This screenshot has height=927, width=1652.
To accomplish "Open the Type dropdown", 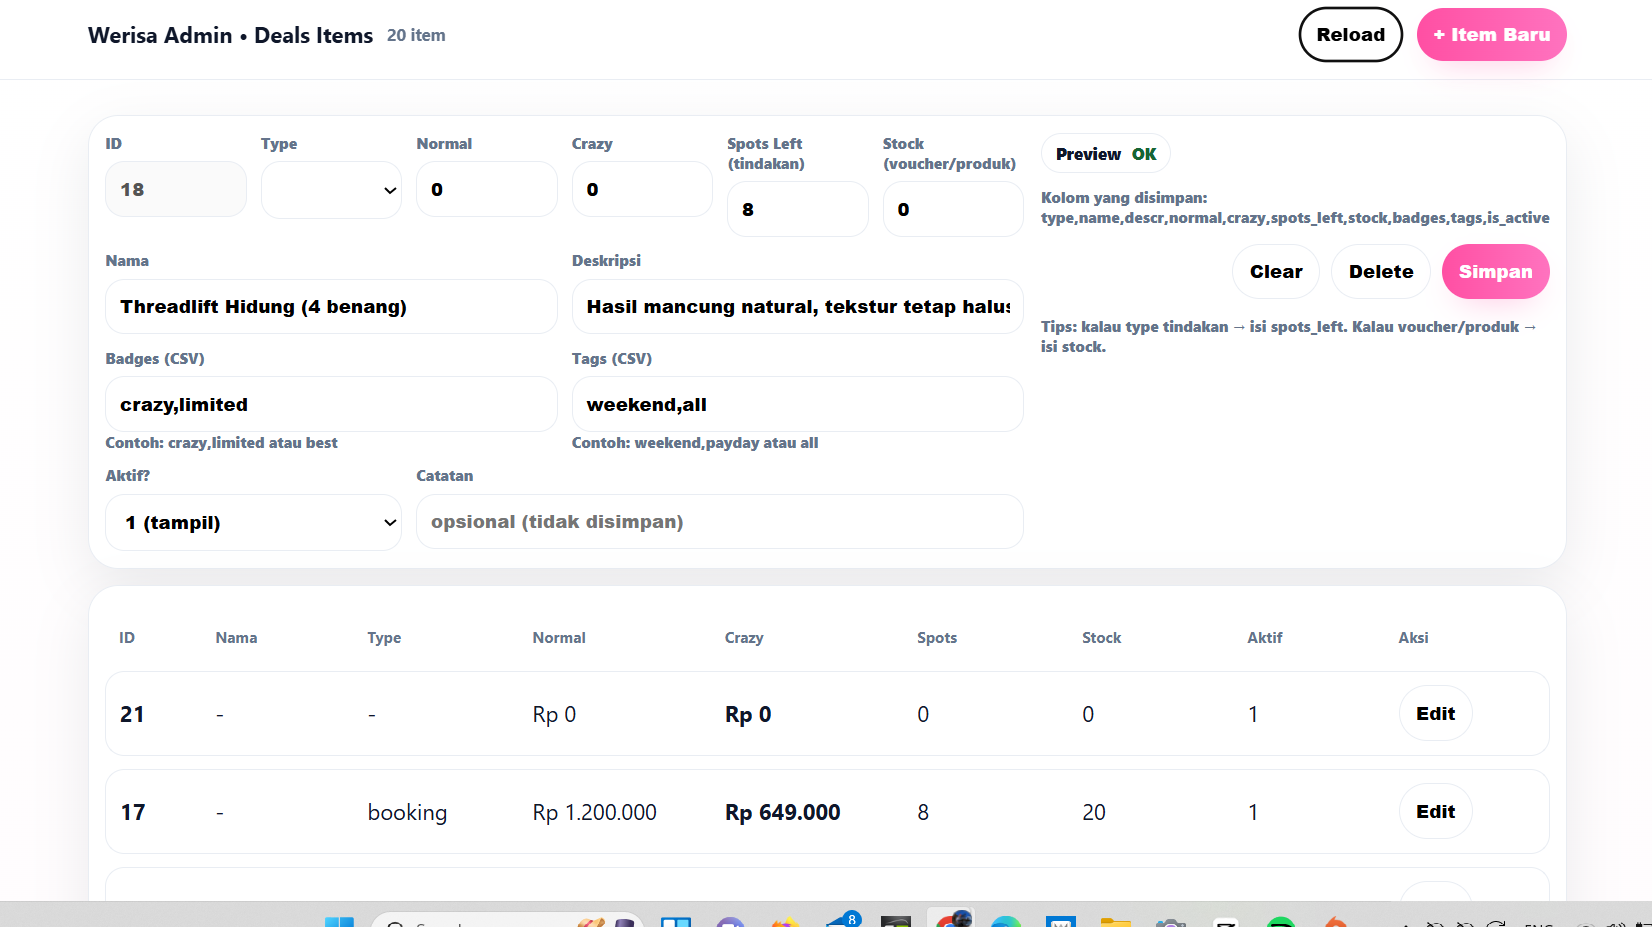I will 331,190.
